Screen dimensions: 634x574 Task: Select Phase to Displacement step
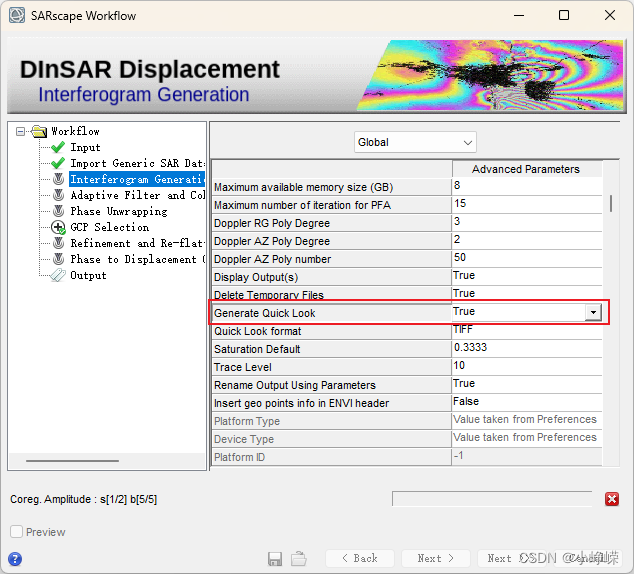click(137, 259)
